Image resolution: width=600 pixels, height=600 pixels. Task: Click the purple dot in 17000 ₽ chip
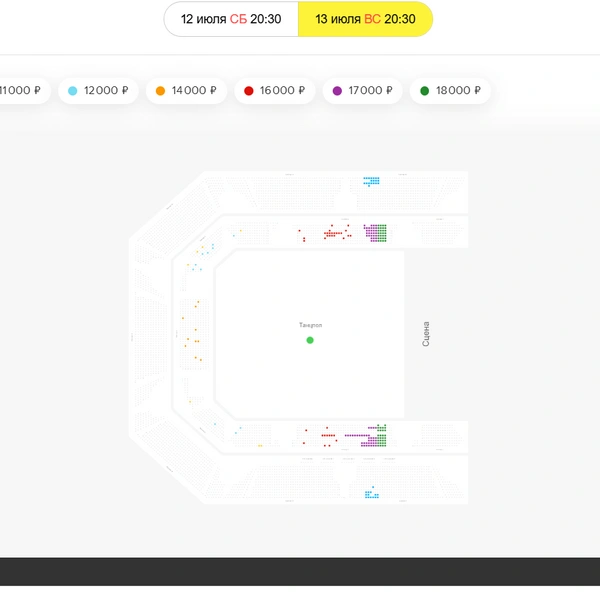click(x=337, y=91)
